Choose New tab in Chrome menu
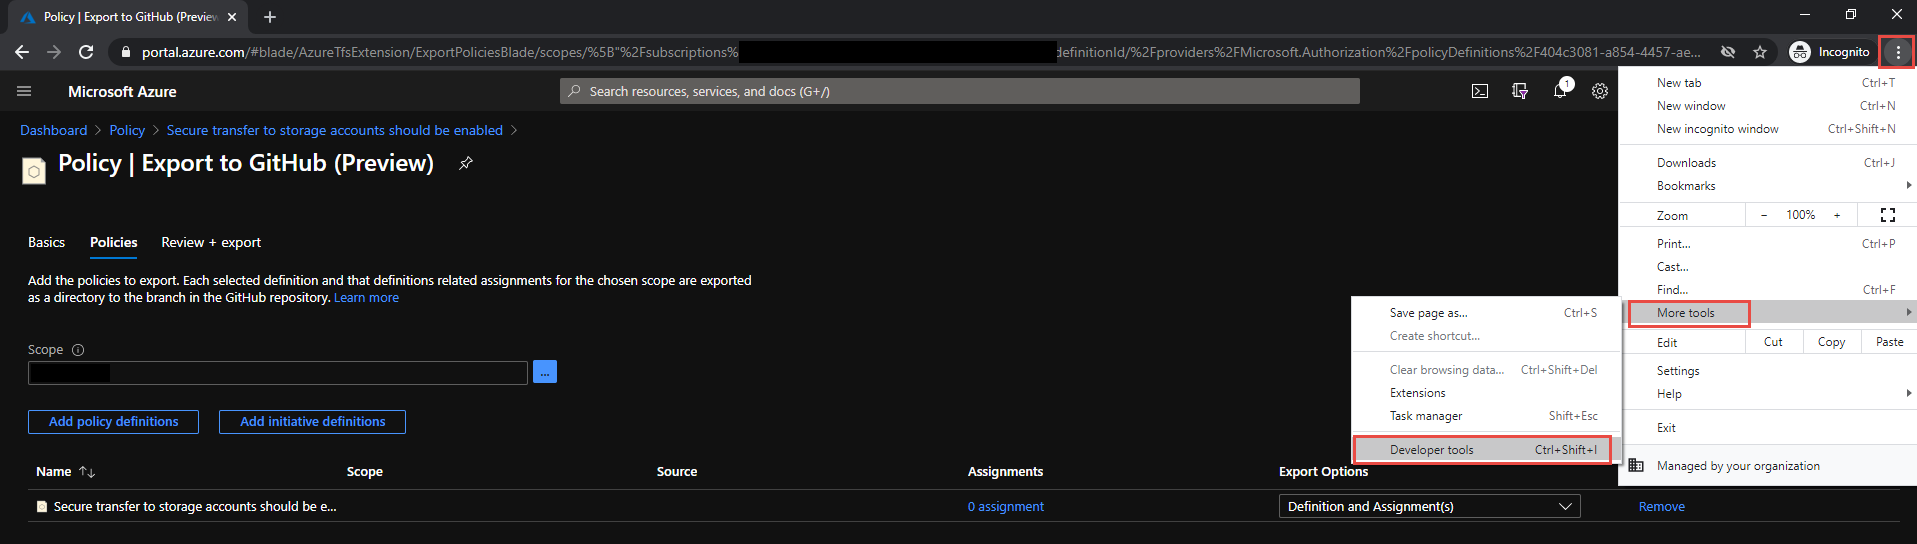1917x544 pixels. [1768, 83]
